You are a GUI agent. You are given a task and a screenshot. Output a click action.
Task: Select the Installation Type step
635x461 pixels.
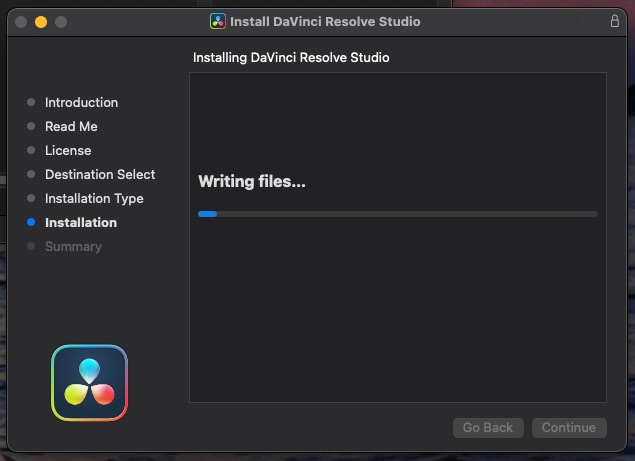(x=94, y=198)
